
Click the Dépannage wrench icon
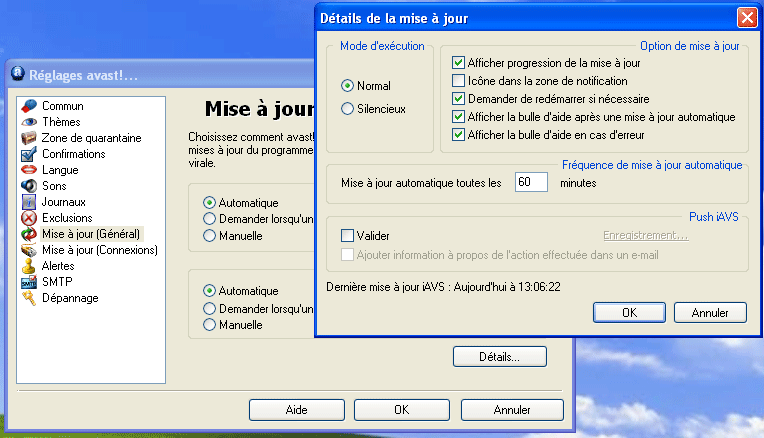[x=29, y=298]
